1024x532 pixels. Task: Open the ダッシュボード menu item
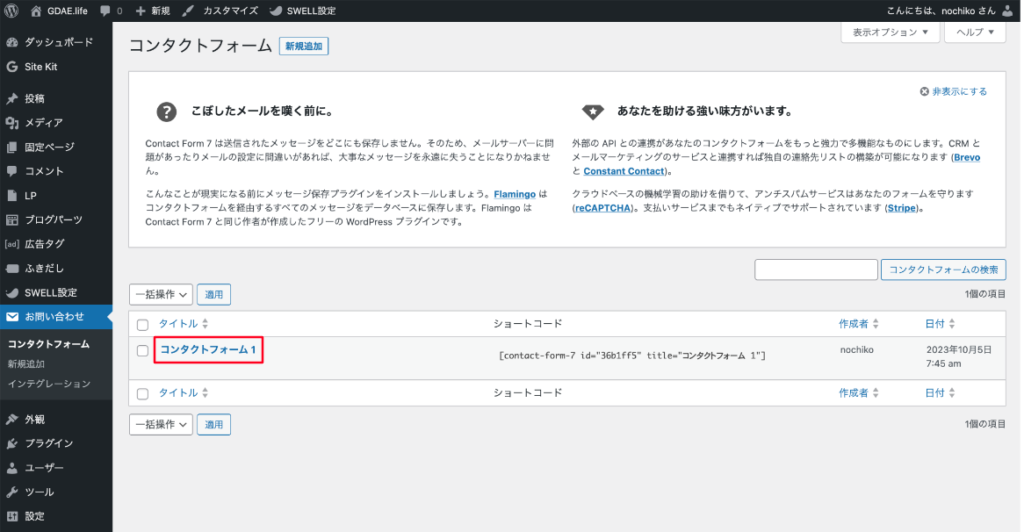coord(58,42)
